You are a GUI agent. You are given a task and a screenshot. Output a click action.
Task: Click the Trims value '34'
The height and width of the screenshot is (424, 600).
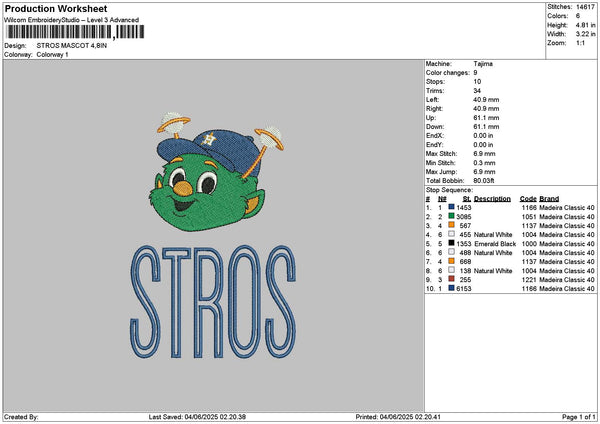(x=477, y=91)
